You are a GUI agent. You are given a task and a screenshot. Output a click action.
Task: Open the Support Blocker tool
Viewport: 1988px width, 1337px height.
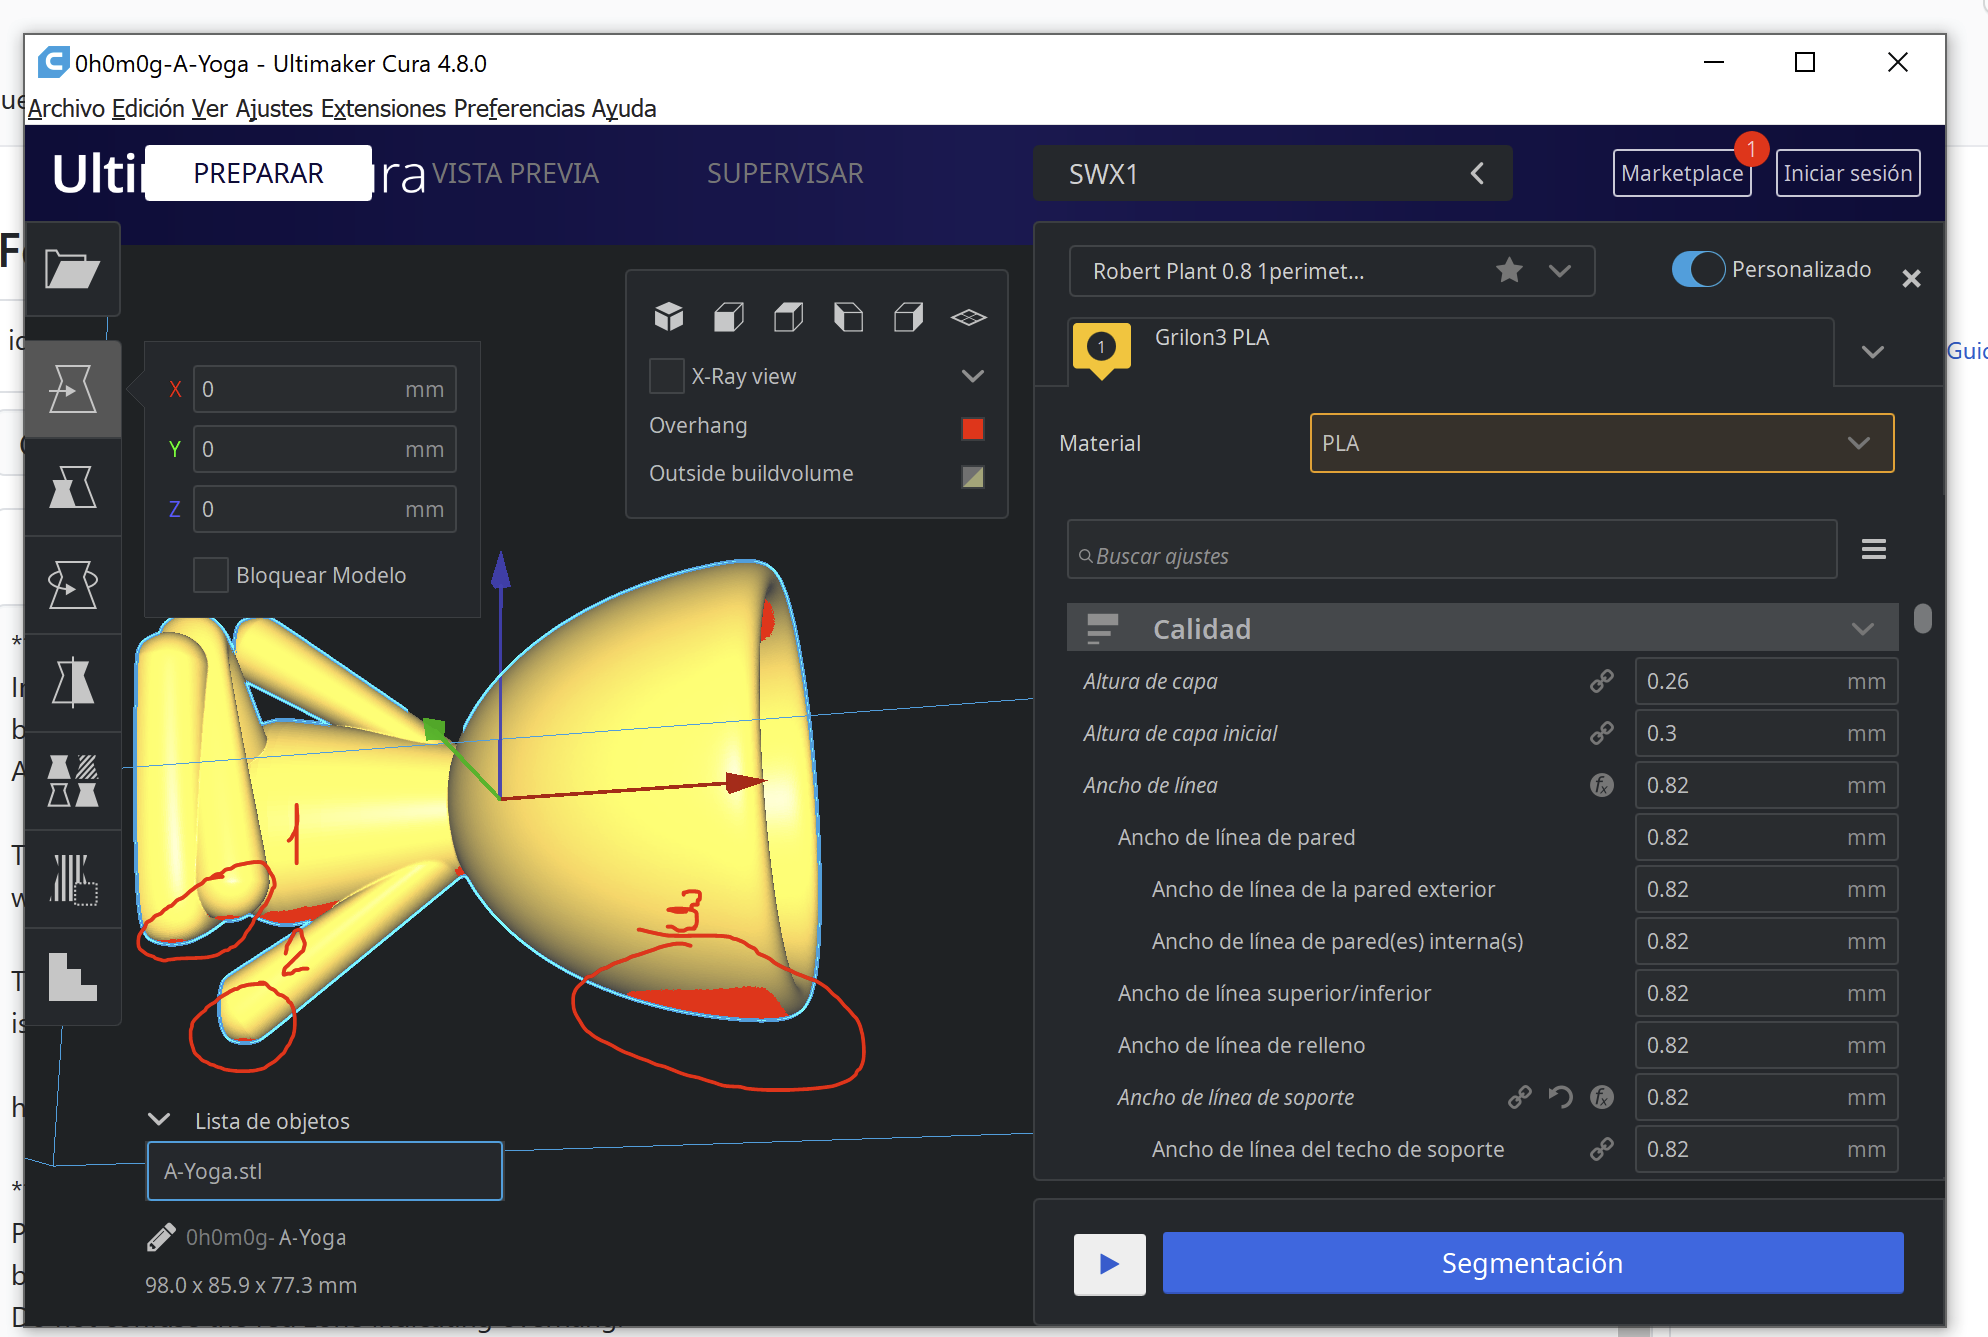[x=72, y=879]
